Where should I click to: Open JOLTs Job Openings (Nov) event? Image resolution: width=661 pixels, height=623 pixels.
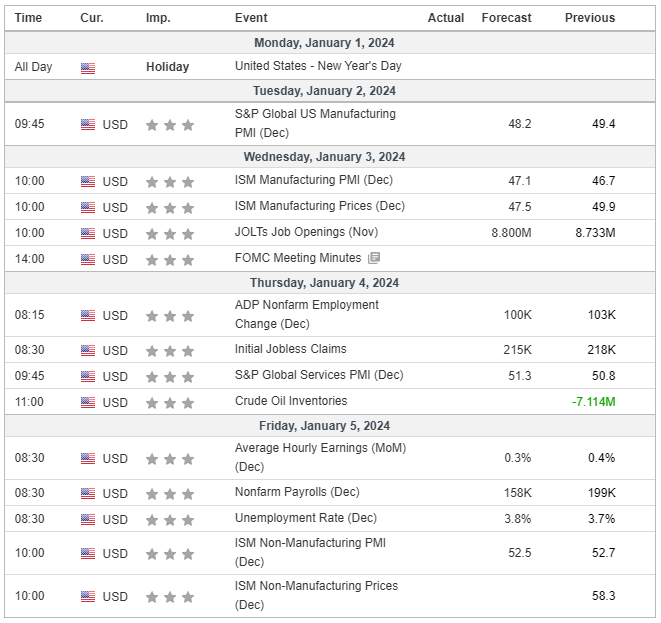(306, 232)
